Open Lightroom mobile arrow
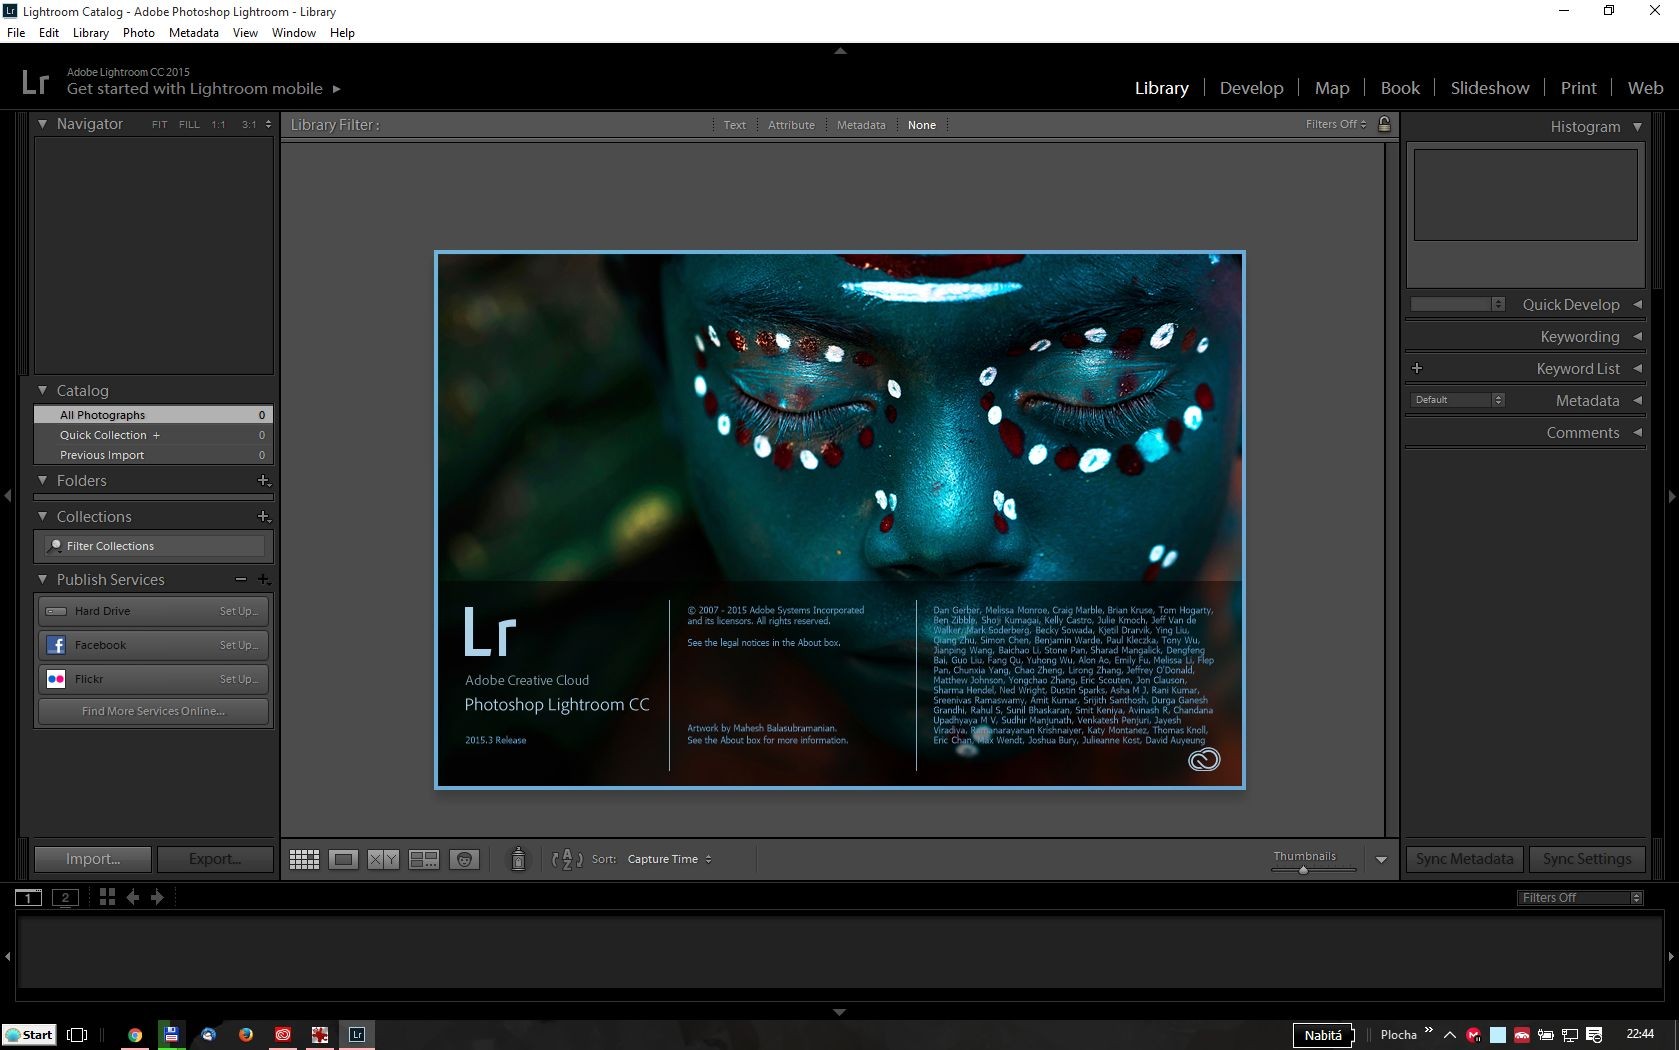1679x1050 pixels. [337, 89]
